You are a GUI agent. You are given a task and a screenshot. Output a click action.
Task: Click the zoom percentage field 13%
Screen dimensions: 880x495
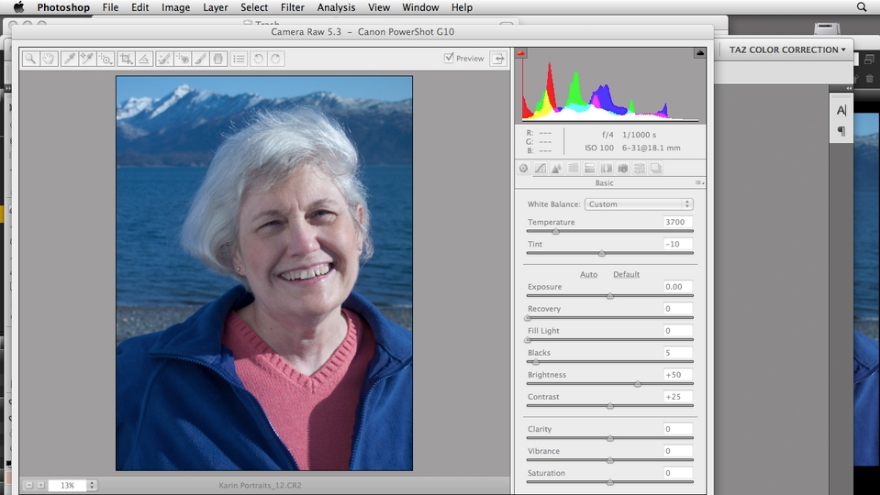pos(67,485)
